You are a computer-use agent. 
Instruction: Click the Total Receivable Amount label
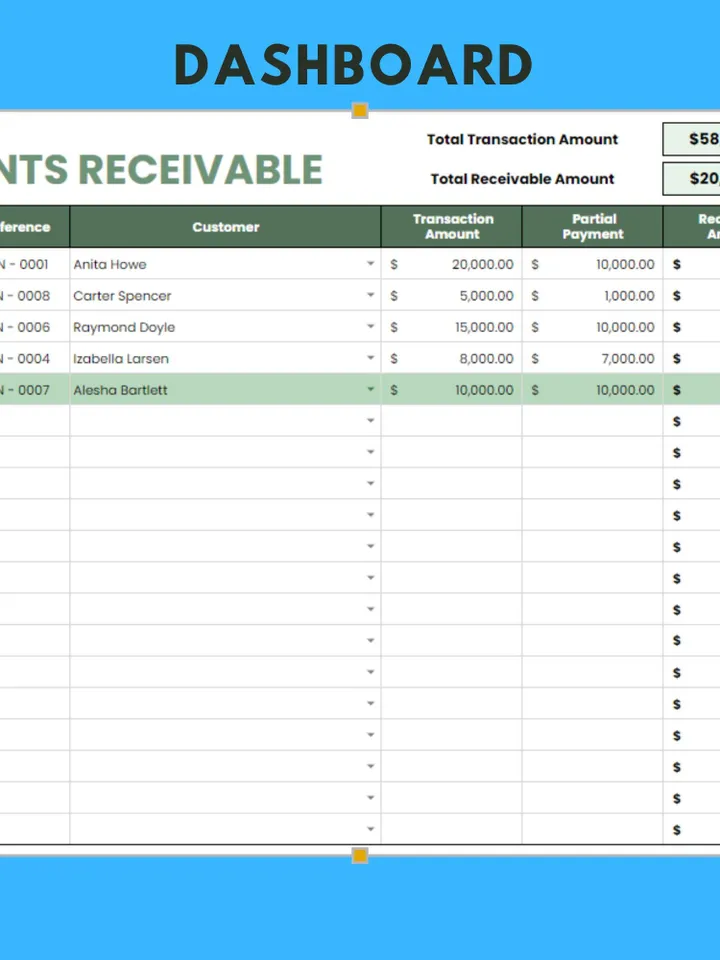click(522, 179)
